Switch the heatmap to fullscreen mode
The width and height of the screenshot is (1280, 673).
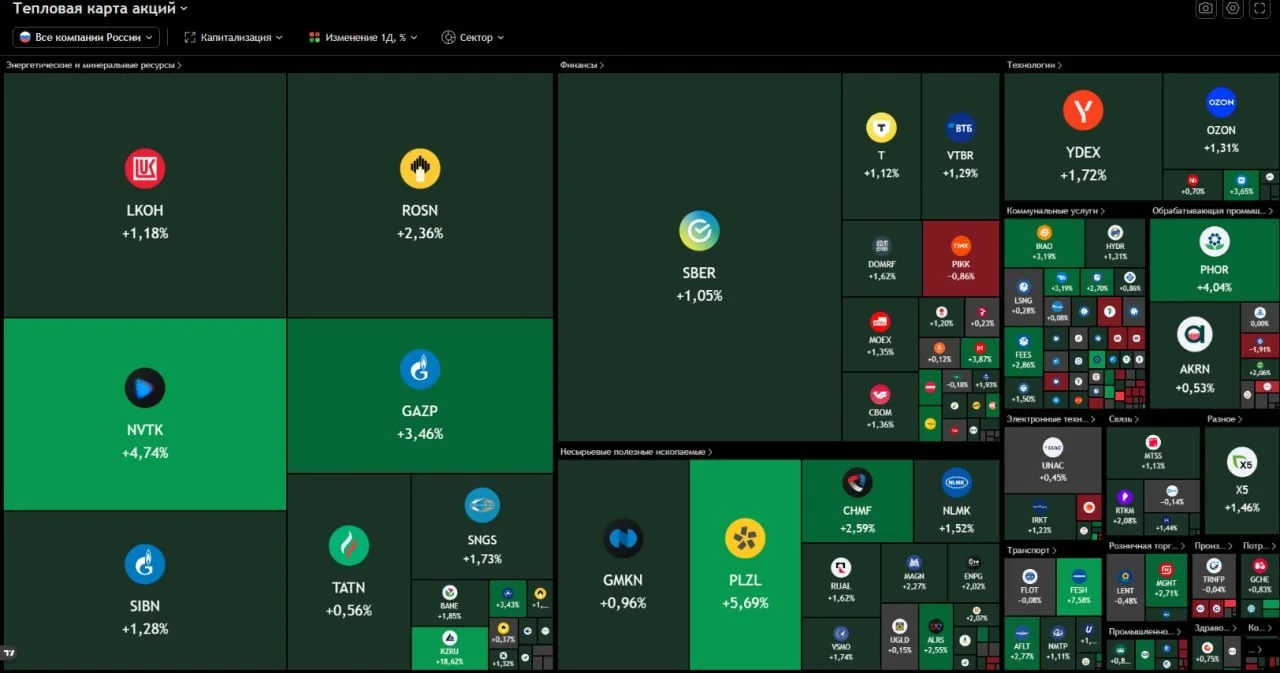tap(1259, 8)
